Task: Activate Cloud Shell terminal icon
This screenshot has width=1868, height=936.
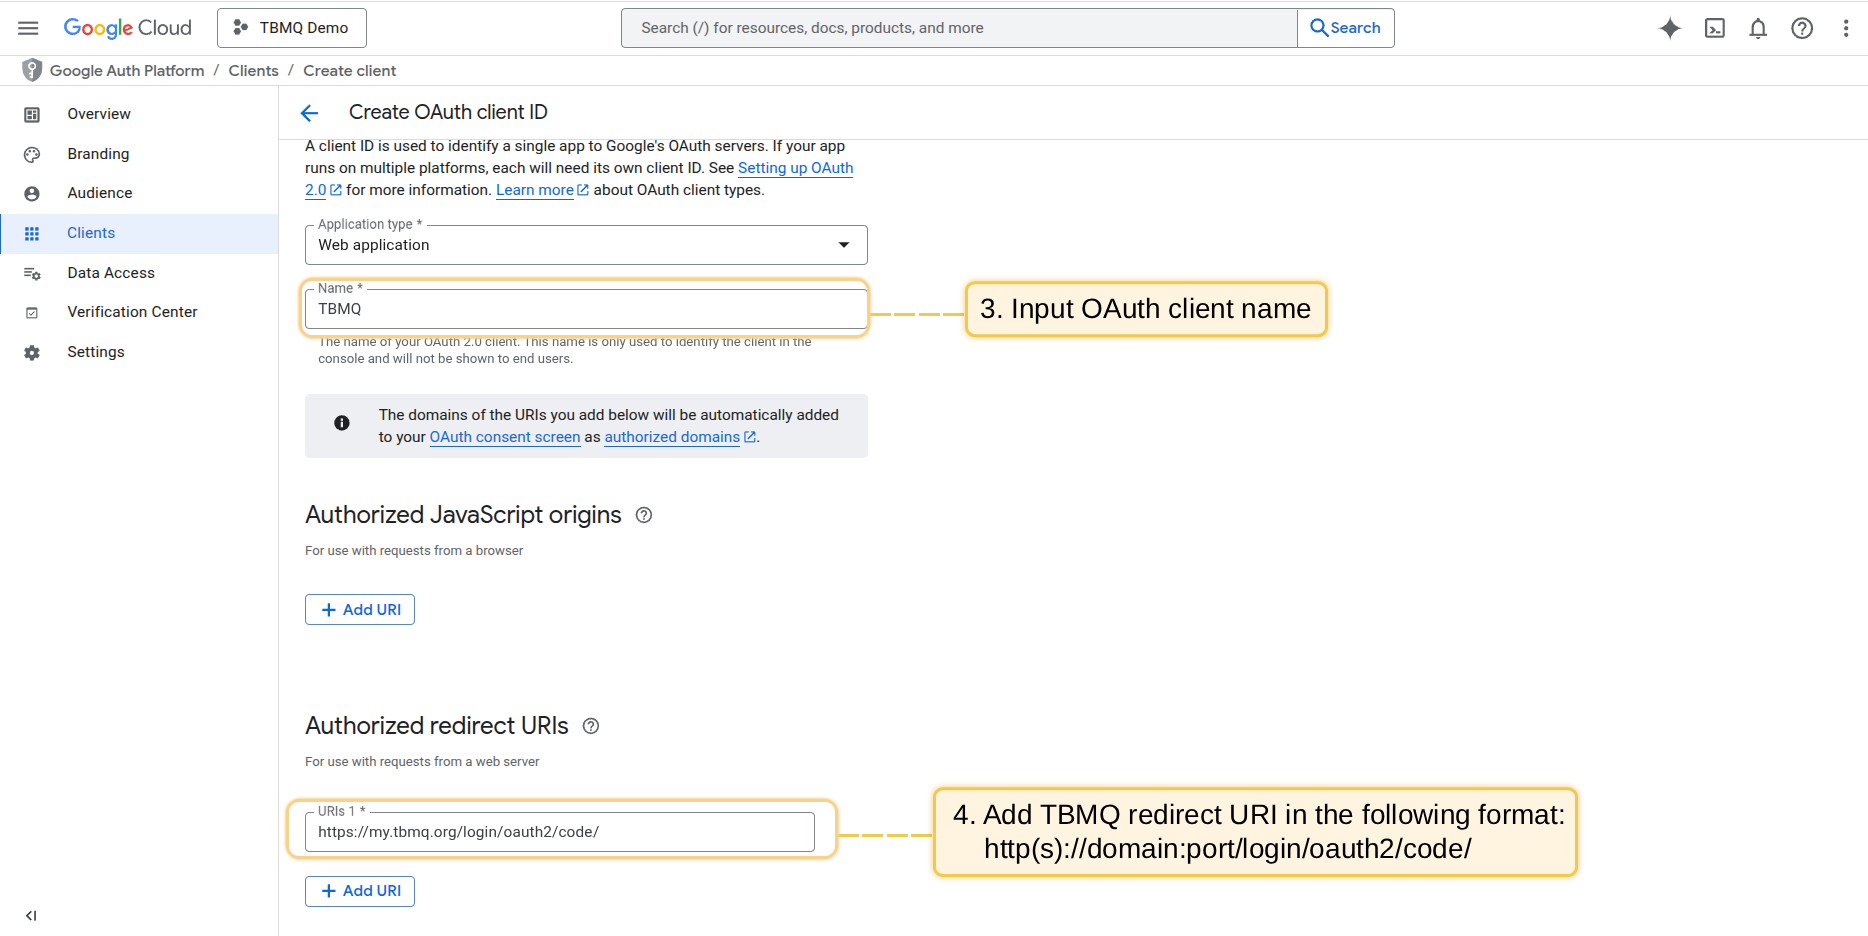Action: (x=1714, y=28)
